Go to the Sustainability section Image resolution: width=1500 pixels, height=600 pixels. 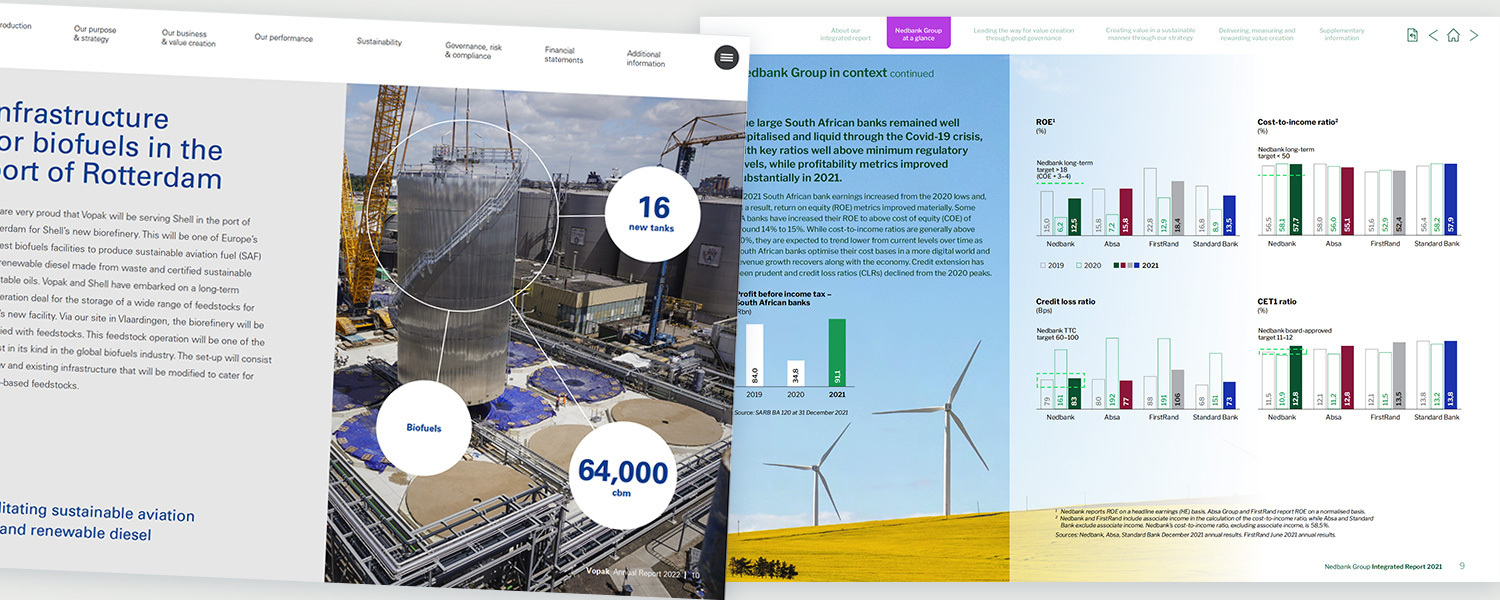coord(379,42)
